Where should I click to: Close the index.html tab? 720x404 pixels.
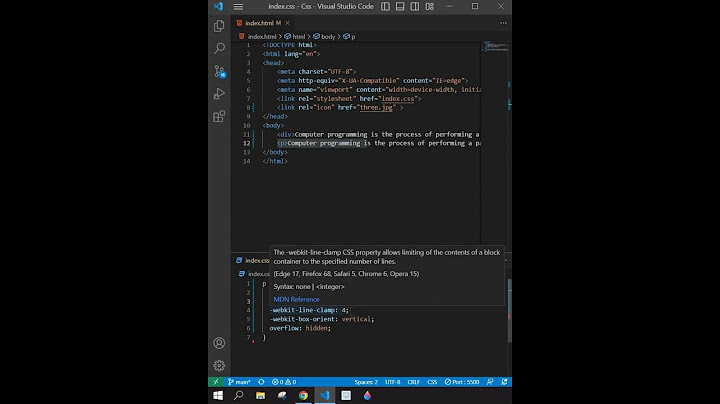point(287,23)
